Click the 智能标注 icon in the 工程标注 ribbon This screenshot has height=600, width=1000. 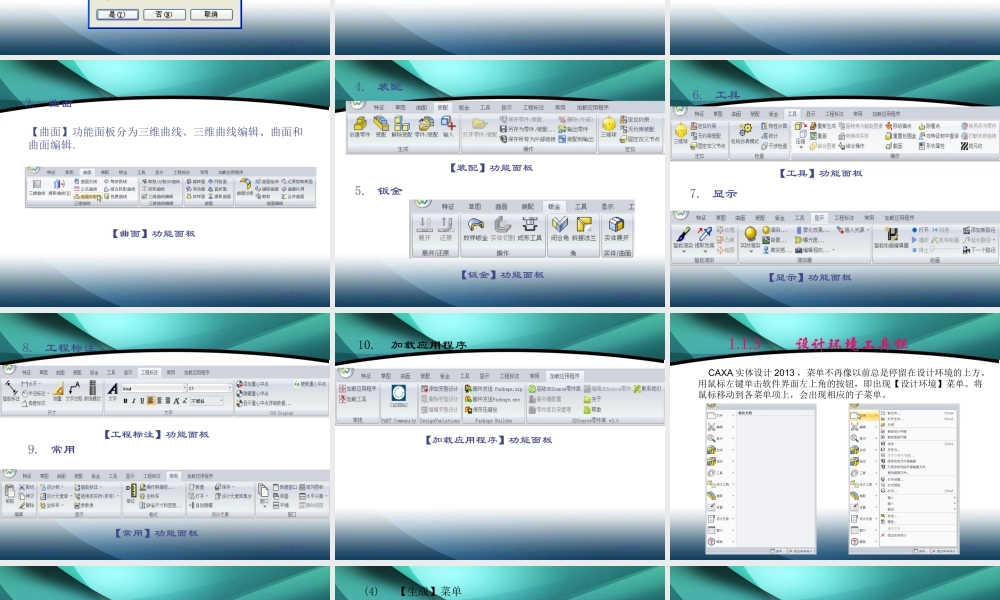coord(11,391)
